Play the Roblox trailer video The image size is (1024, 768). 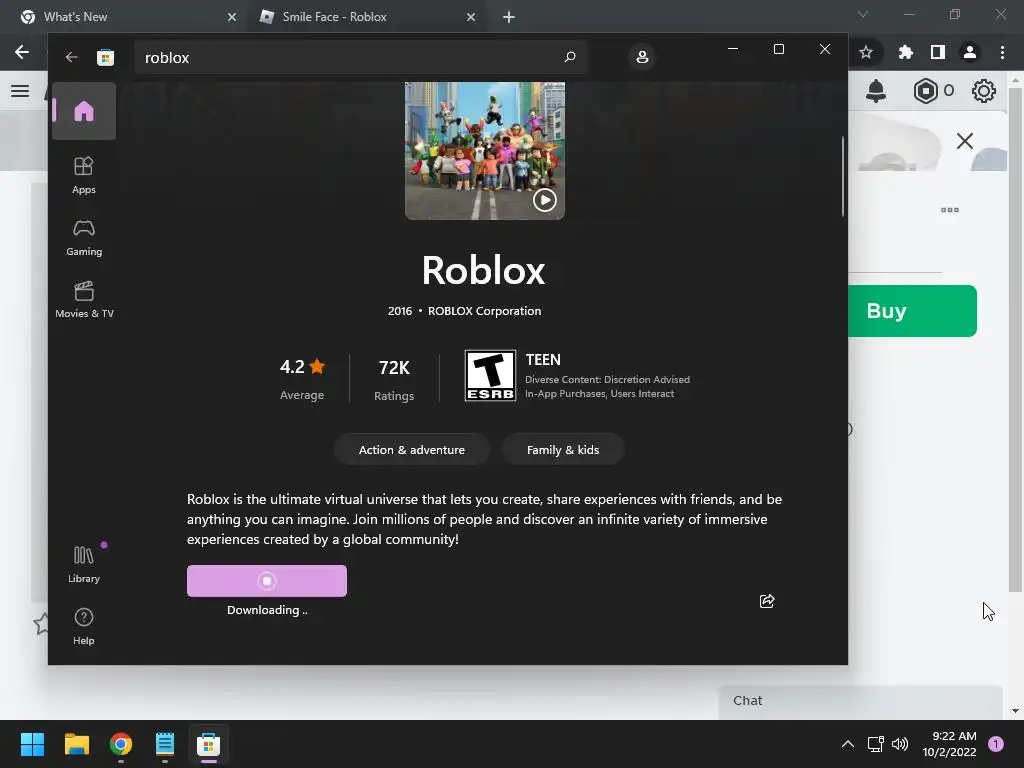(x=545, y=200)
